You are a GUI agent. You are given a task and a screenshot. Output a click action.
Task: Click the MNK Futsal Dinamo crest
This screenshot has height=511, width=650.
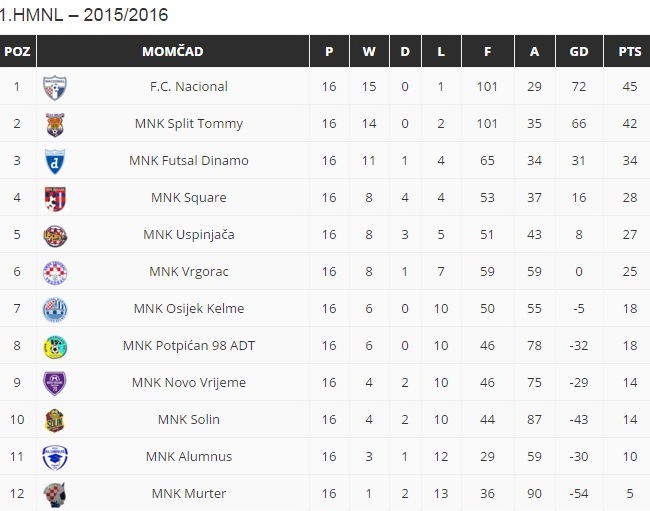pyautogui.click(x=55, y=161)
